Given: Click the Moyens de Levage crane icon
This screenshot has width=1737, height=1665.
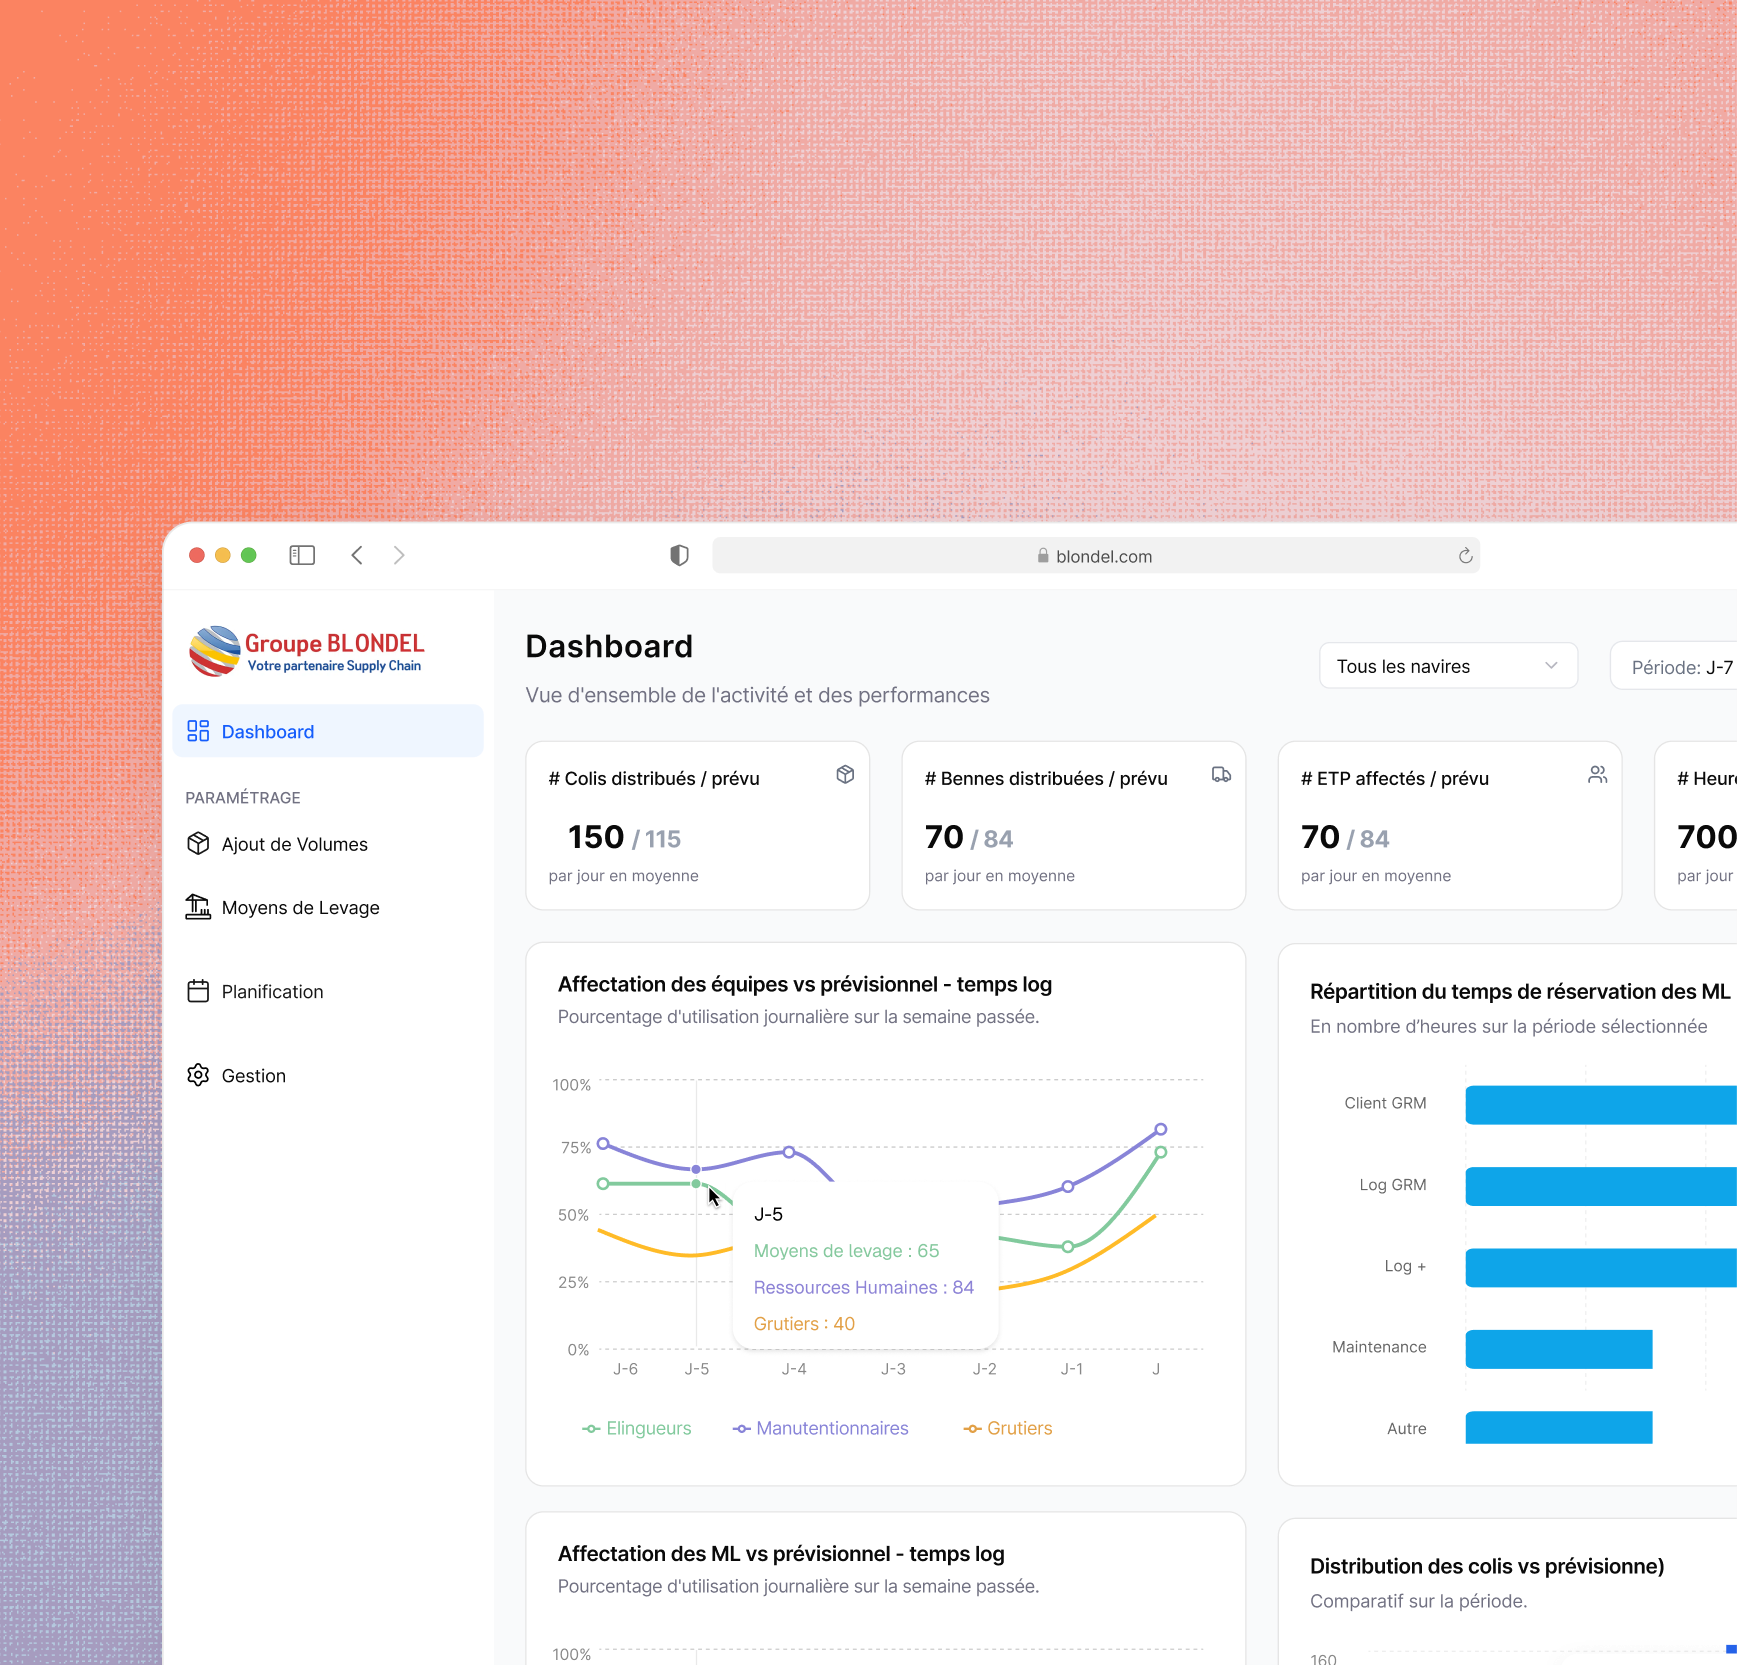Looking at the screenshot, I should click(198, 907).
